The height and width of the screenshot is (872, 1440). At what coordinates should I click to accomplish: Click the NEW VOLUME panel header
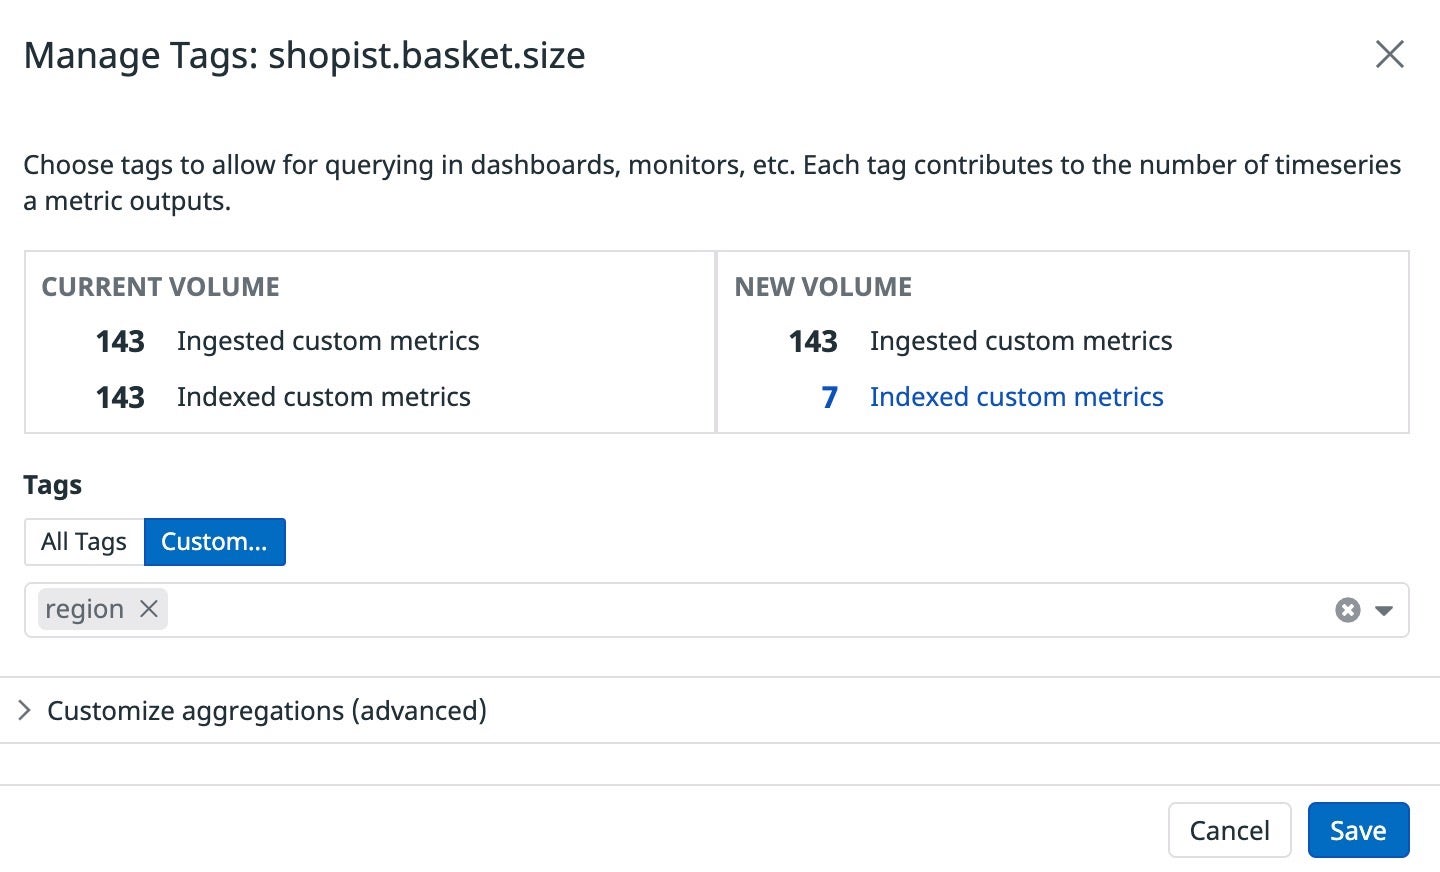pos(823,287)
